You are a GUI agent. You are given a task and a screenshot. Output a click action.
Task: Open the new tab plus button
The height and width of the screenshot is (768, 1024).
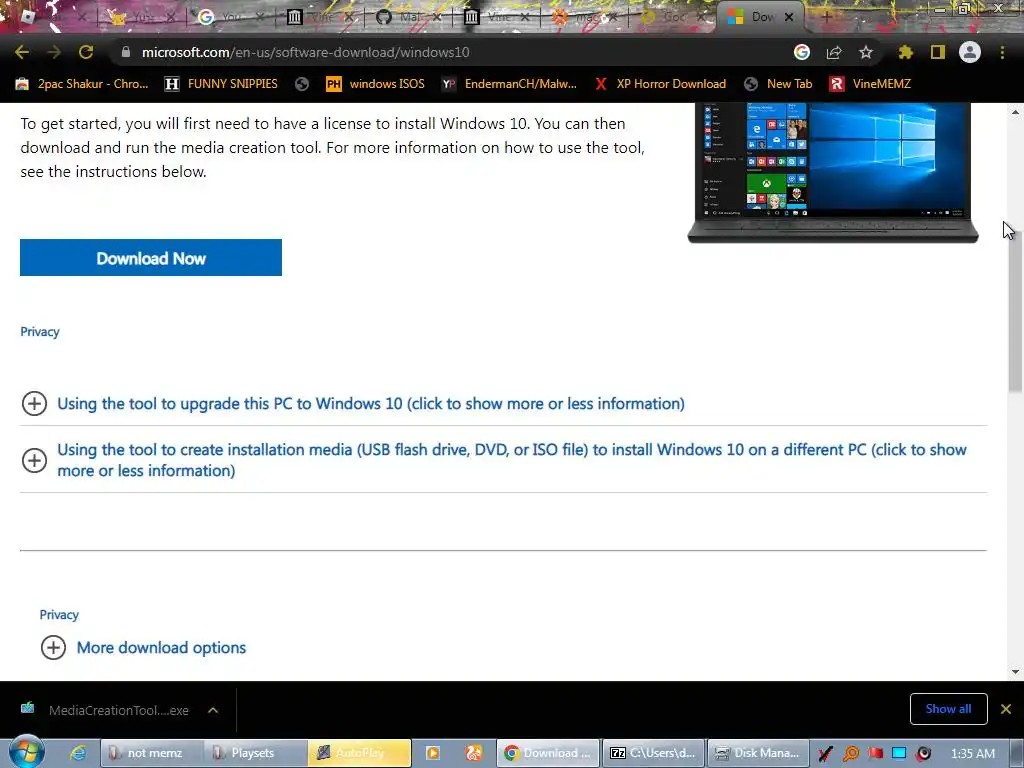click(826, 18)
